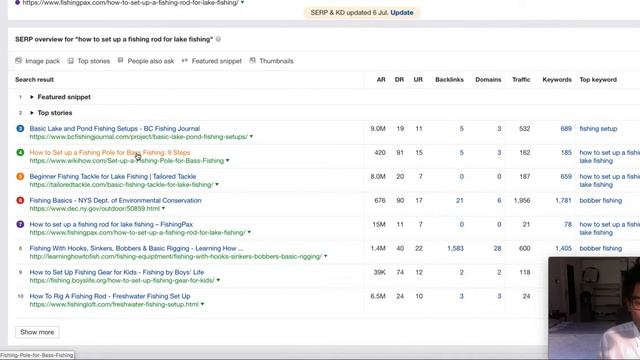This screenshot has height=360, width=640.
Task: Click keywords count 185 for wikiHow
Action: point(566,153)
